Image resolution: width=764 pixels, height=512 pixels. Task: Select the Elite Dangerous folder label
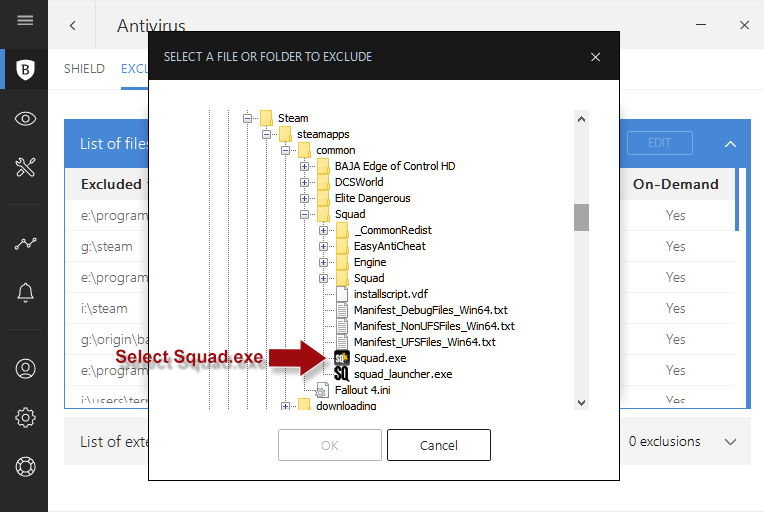373,198
